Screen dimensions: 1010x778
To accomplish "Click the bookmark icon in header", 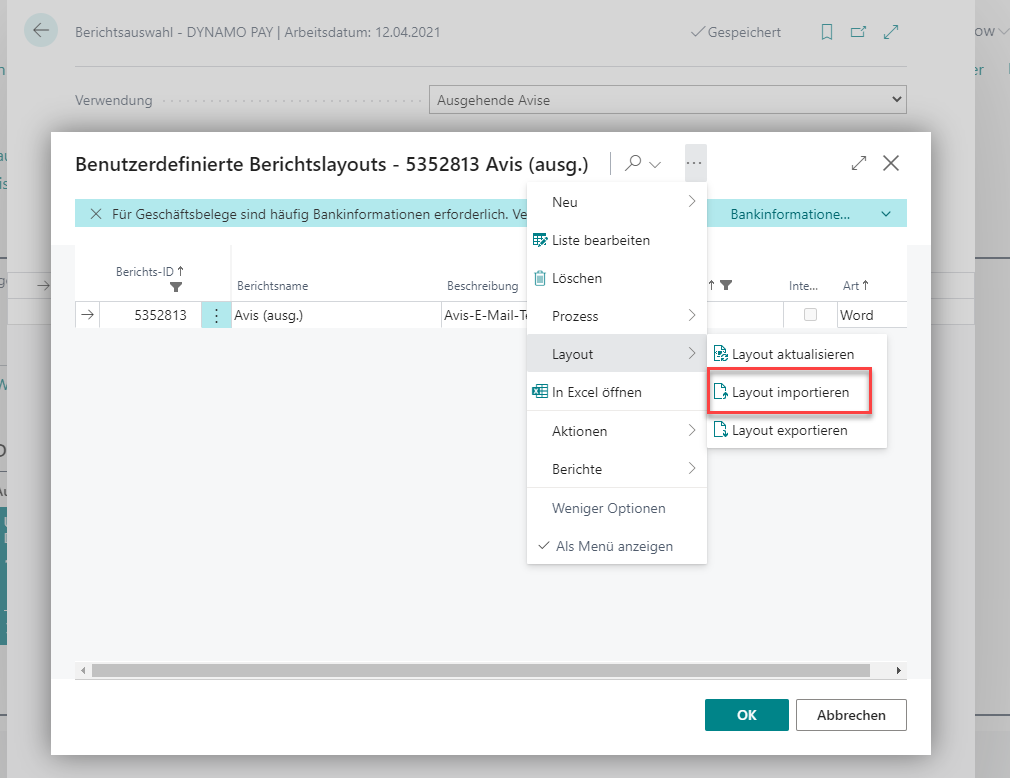I will tap(826, 32).
